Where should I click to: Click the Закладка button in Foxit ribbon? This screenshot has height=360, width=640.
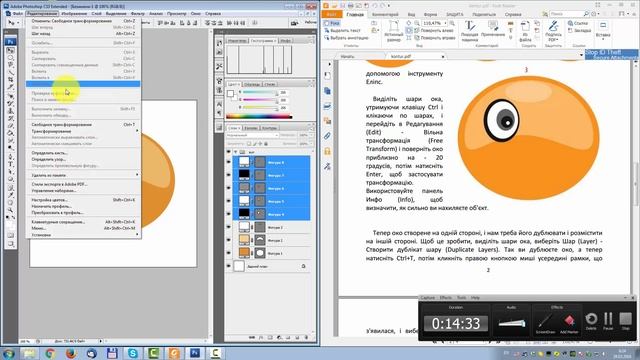pos(580,31)
